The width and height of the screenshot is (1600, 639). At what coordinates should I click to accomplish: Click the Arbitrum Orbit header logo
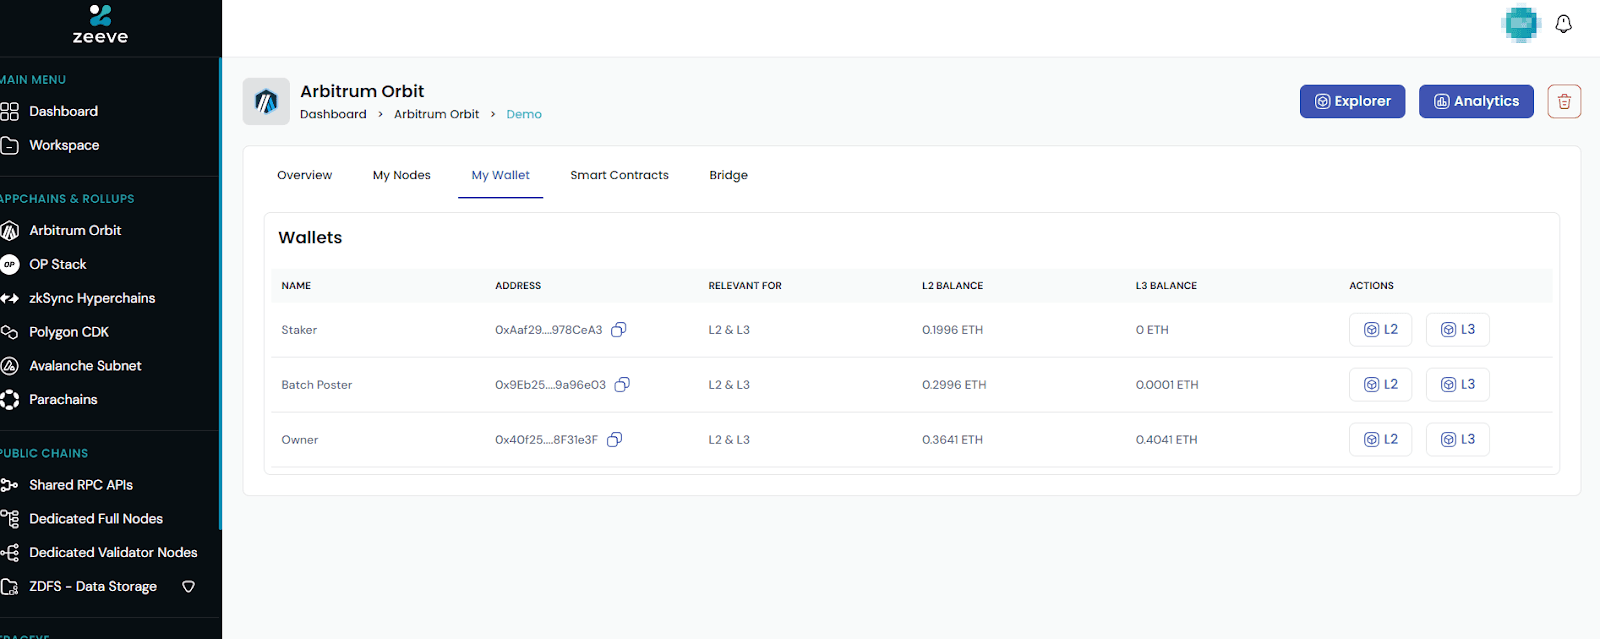point(266,101)
